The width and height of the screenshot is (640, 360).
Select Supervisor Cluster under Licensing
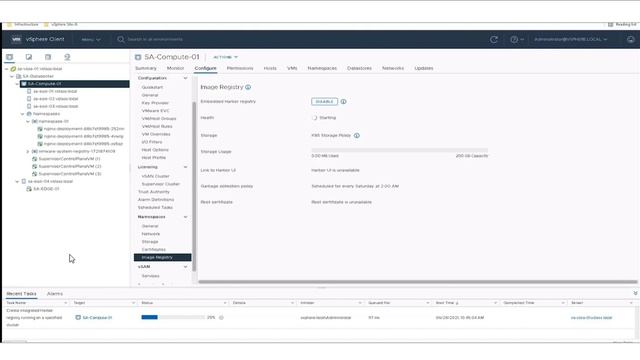(160, 184)
